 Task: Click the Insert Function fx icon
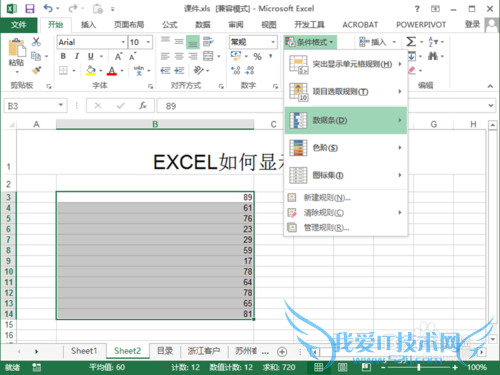143,106
